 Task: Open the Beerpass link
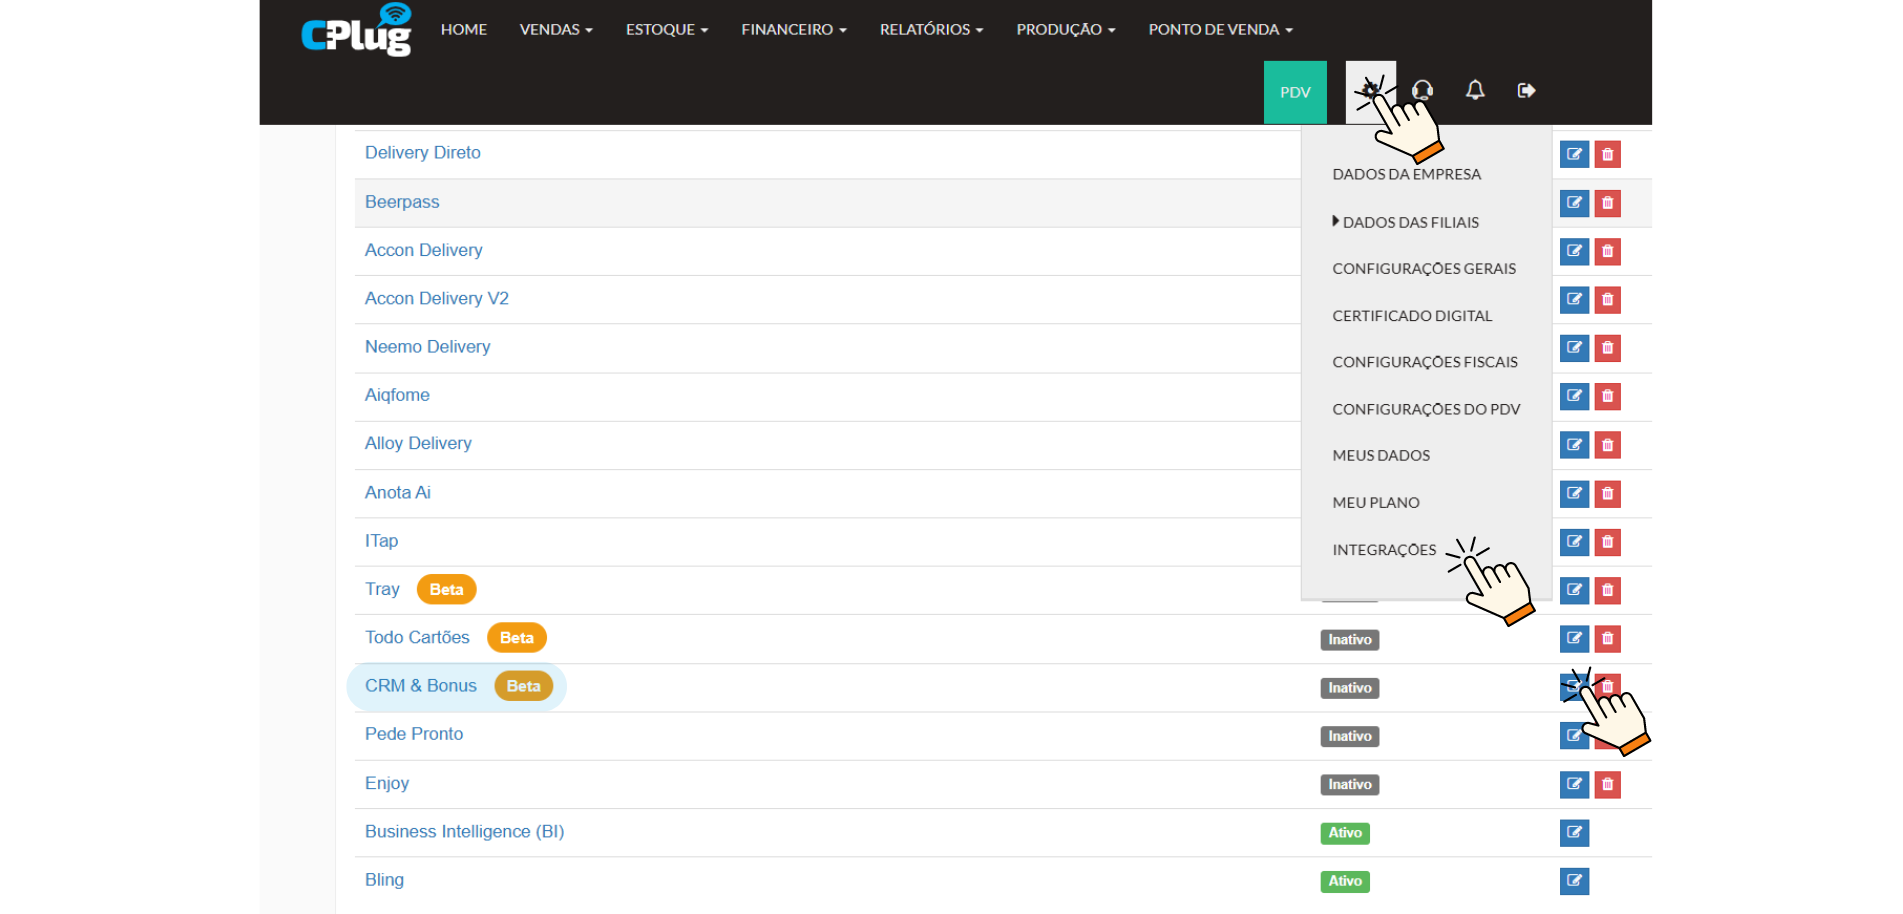point(402,202)
